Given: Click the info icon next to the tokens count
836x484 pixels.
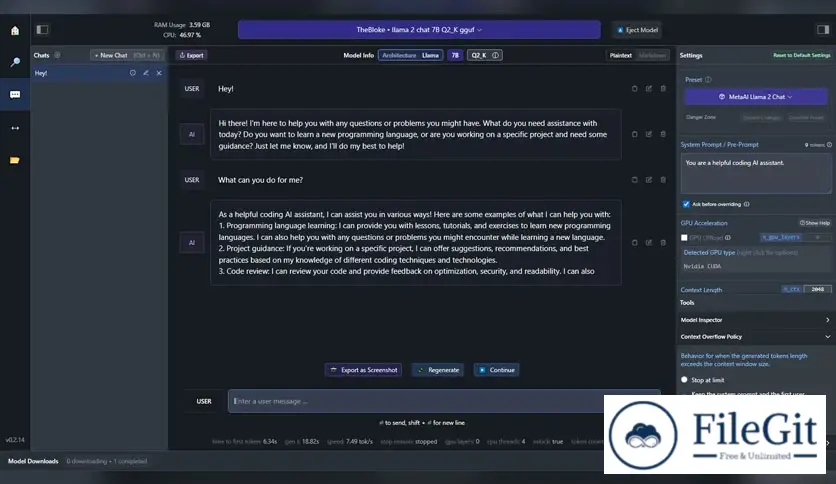Looking at the screenshot, I should 829,144.
